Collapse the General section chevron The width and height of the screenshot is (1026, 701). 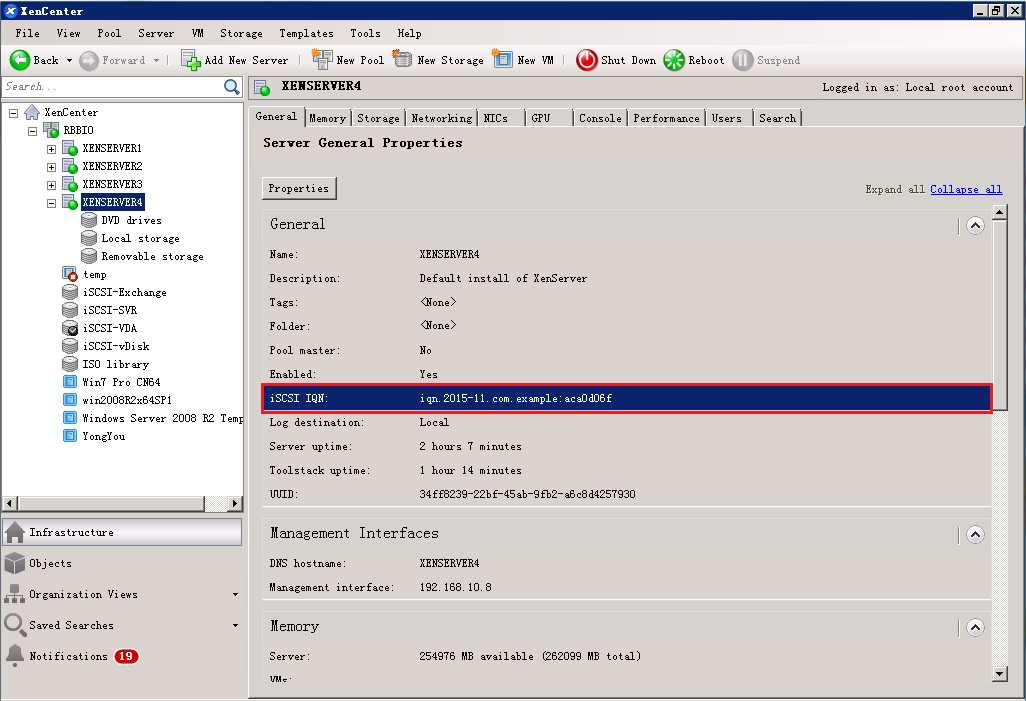coord(975,226)
